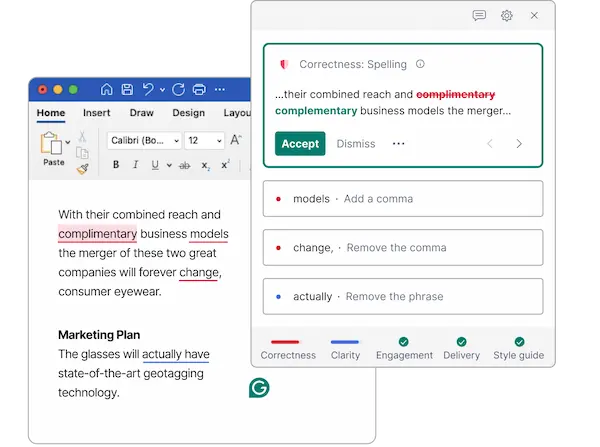Open Grammarly settings gear icon

point(507,15)
